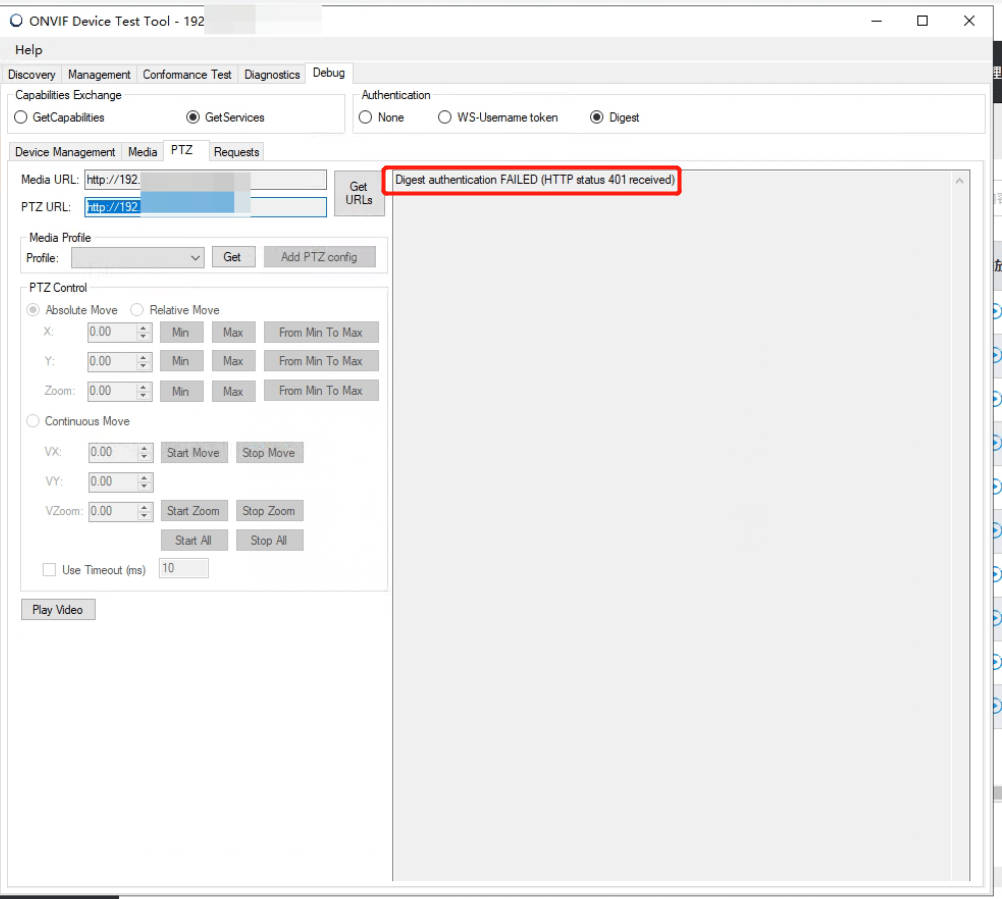This screenshot has width=1002, height=899.
Task: Click the Add PTZ config button
Action: click(x=320, y=257)
